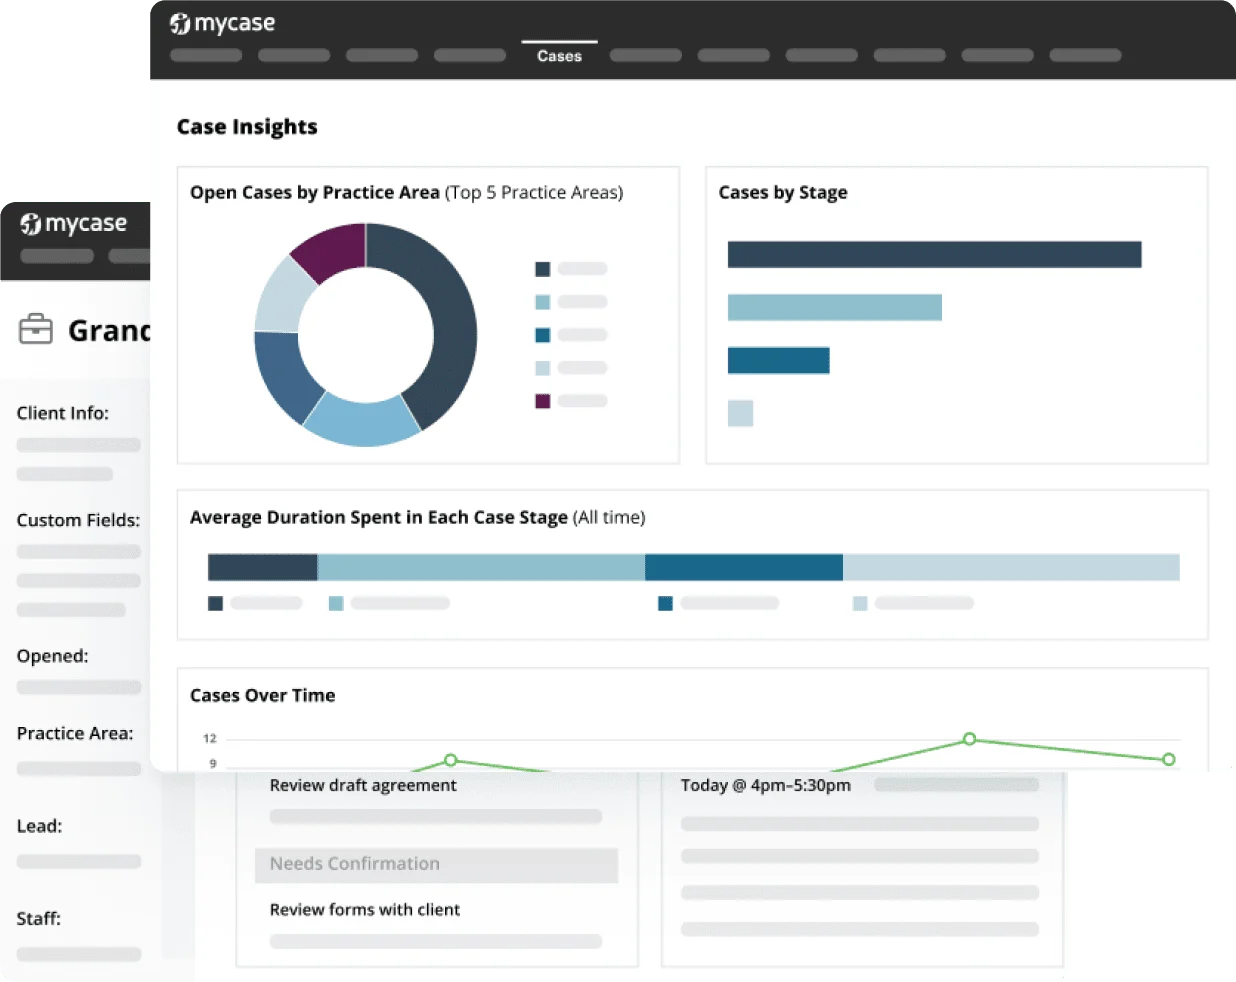Viewport: 1236px width, 982px height.
Task: Click the longest dark bar in Cases by Stage
Action: coord(934,254)
